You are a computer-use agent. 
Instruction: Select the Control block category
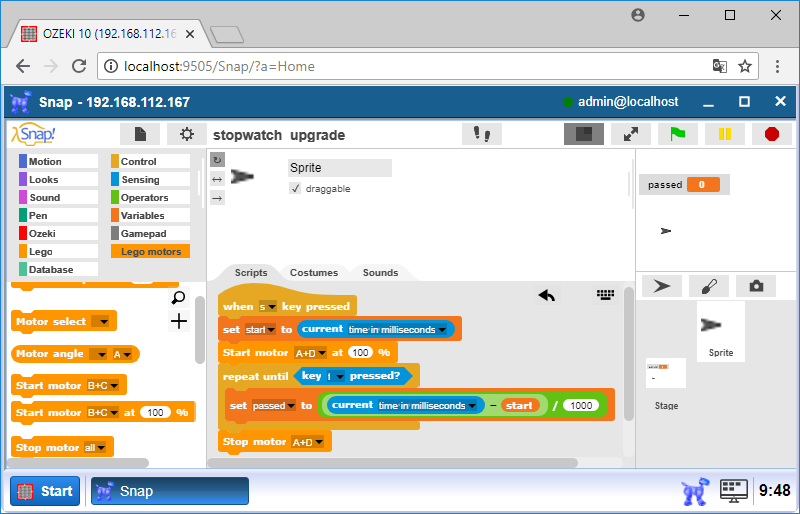[151, 161]
